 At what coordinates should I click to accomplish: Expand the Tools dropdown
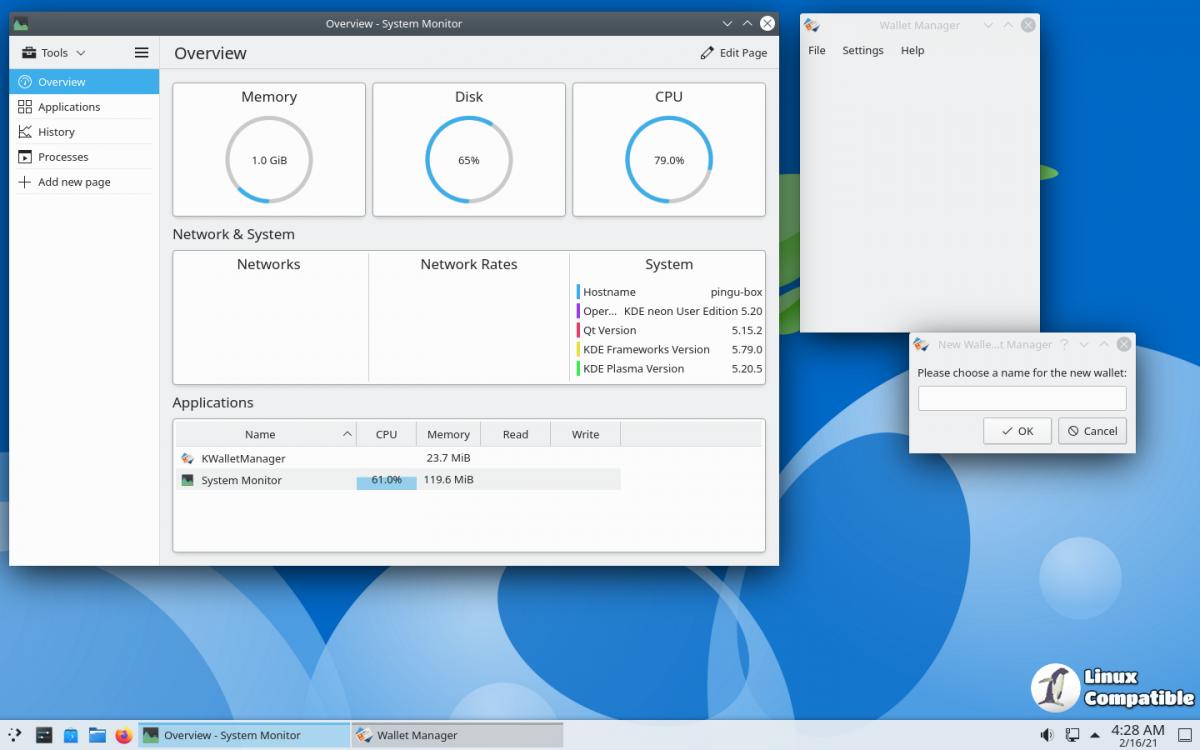pos(54,53)
